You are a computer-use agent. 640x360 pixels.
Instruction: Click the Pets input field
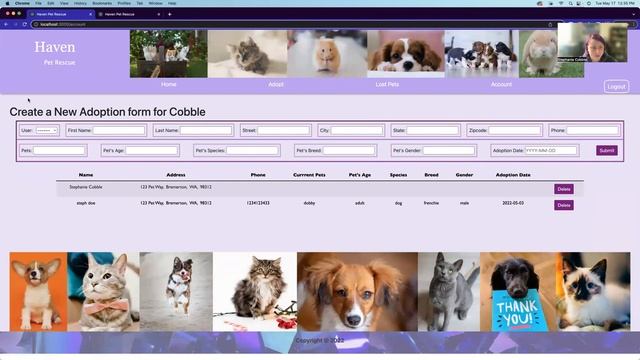point(59,150)
